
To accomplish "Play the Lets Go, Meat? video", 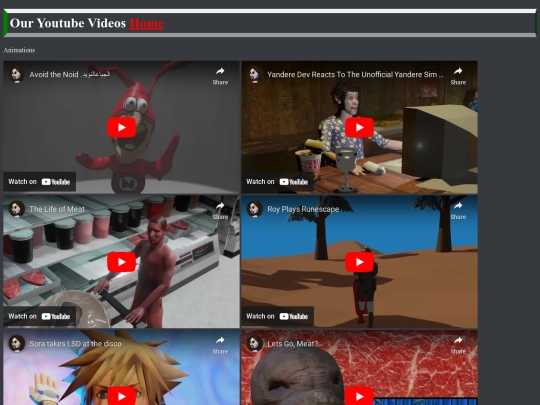I will click(x=360, y=396).
